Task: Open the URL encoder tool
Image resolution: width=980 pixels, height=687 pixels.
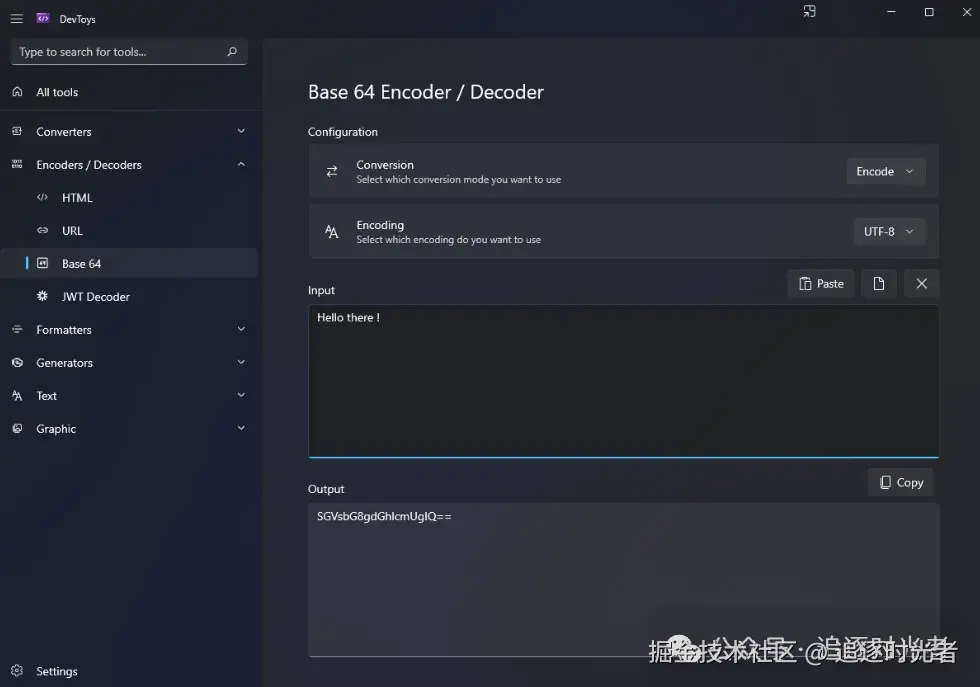Action: coord(72,231)
